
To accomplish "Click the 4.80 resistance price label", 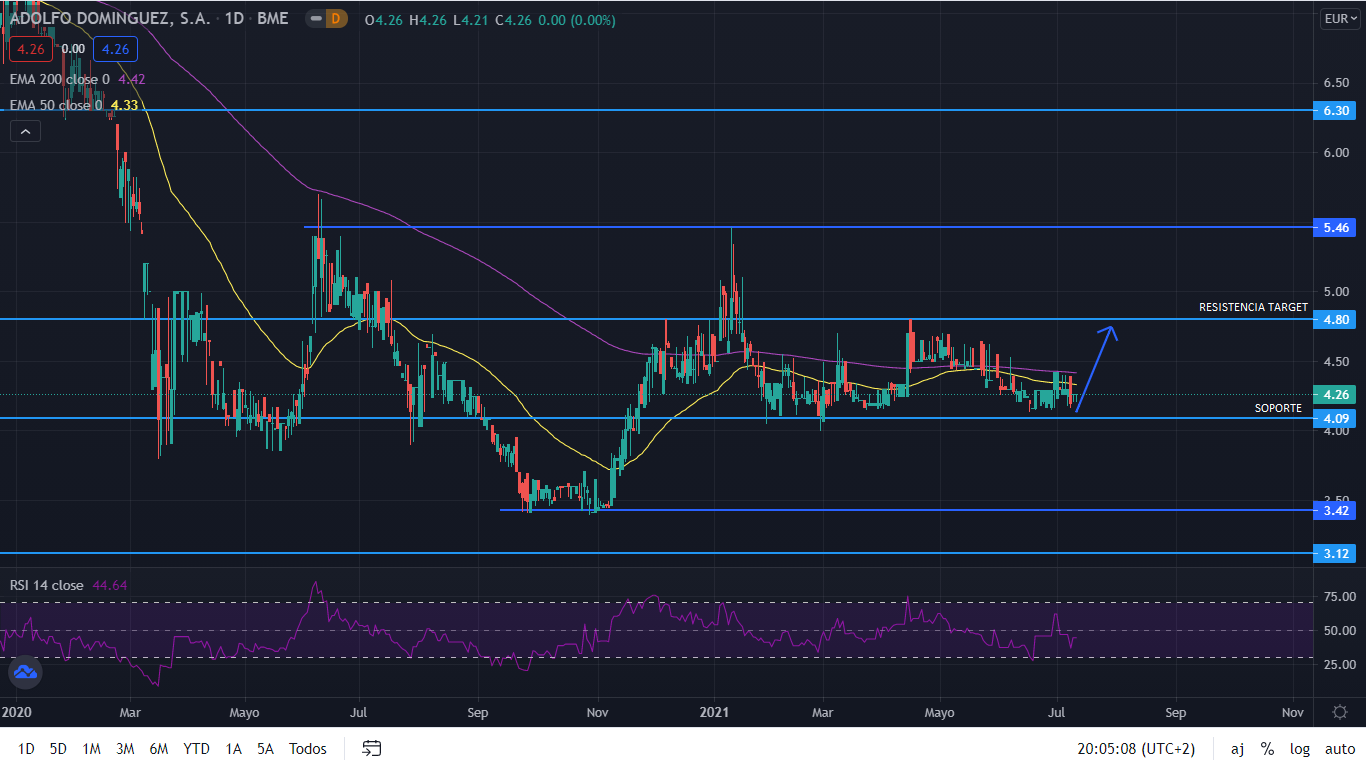I will pos(1336,320).
